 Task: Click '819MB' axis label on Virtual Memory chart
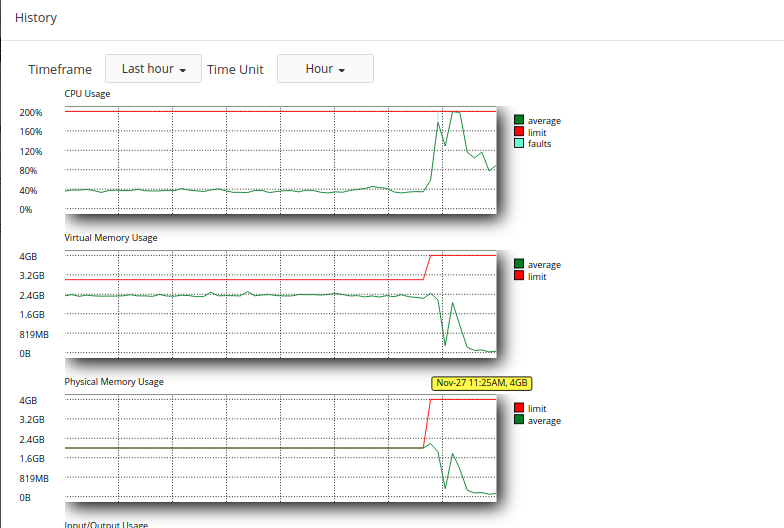34,334
